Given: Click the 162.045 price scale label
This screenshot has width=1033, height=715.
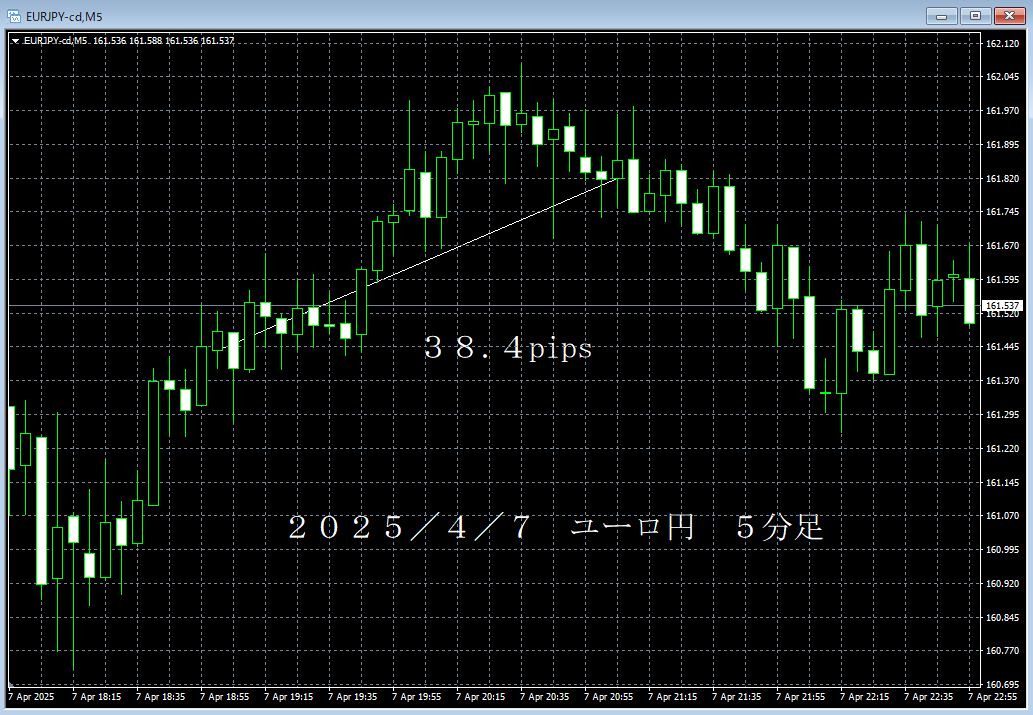Looking at the screenshot, I should click(x=1002, y=76).
